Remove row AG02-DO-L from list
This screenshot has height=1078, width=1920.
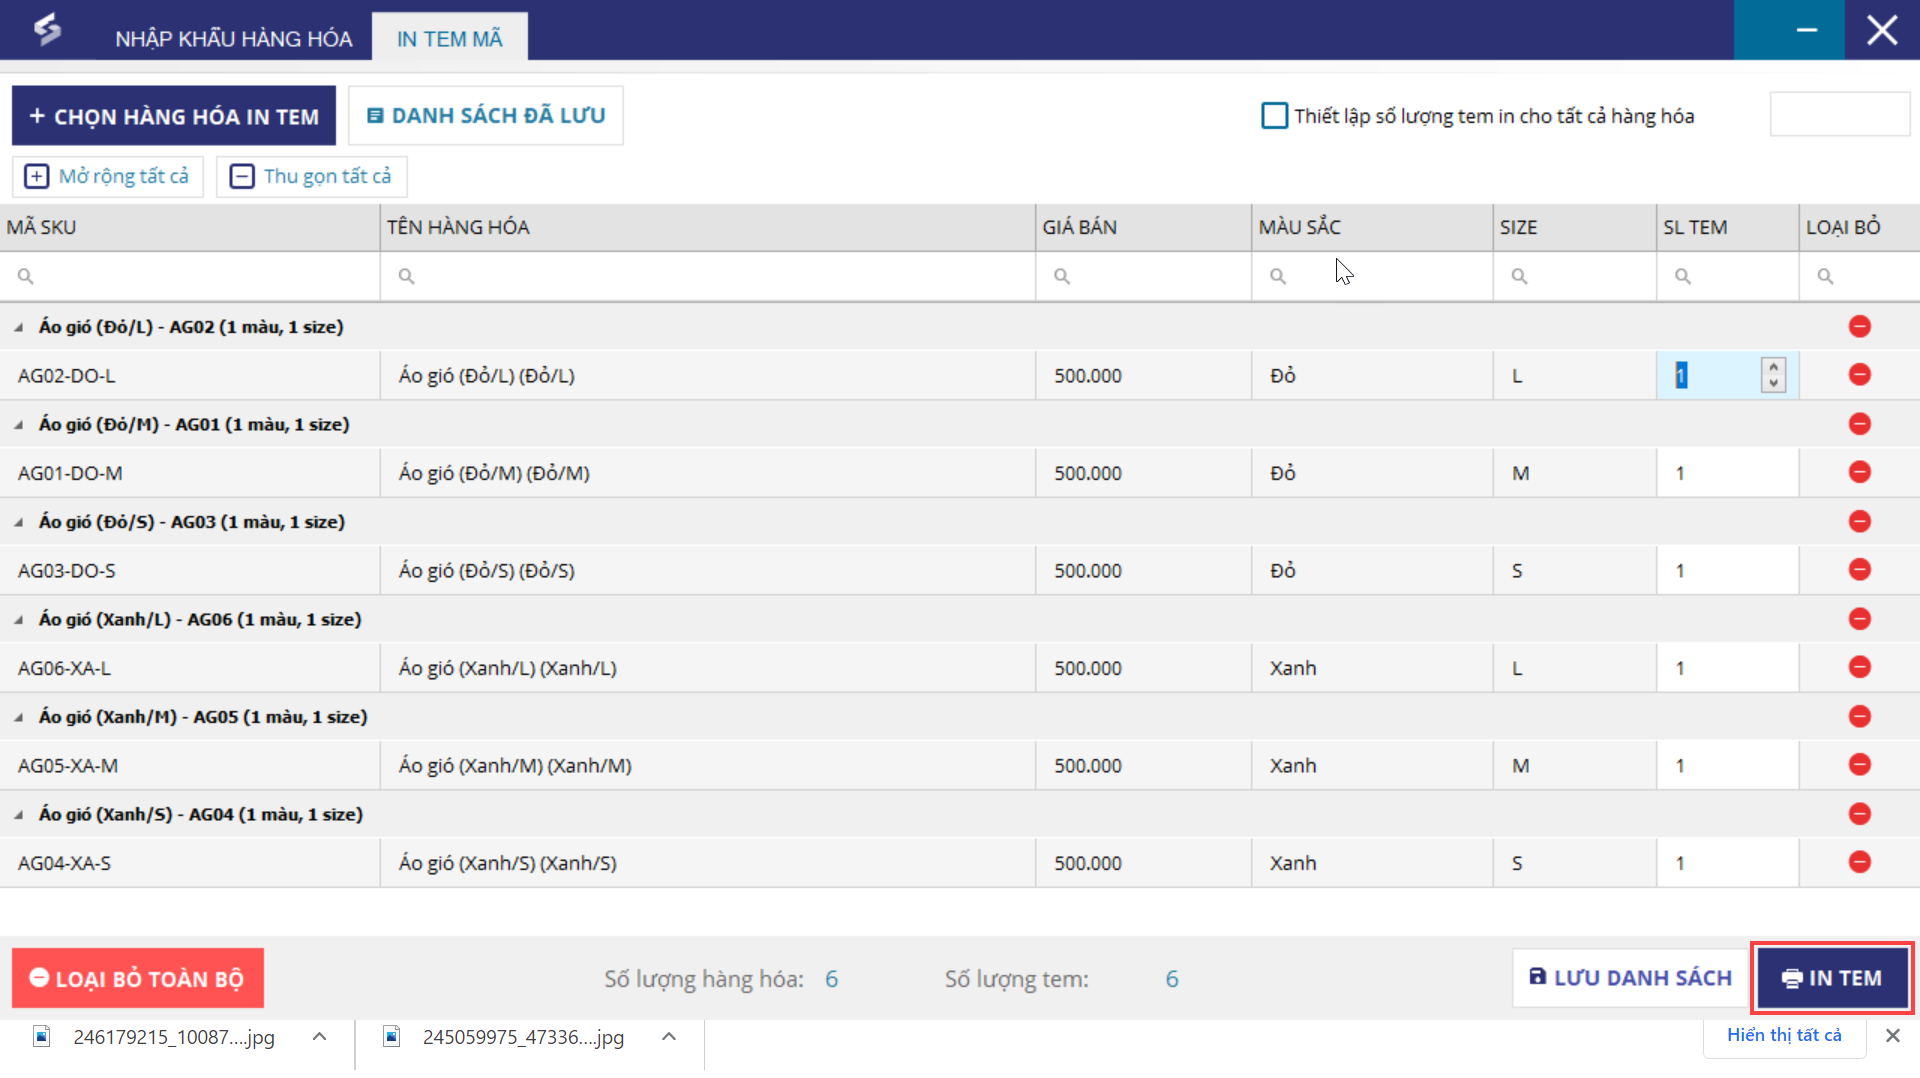click(x=1859, y=375)
